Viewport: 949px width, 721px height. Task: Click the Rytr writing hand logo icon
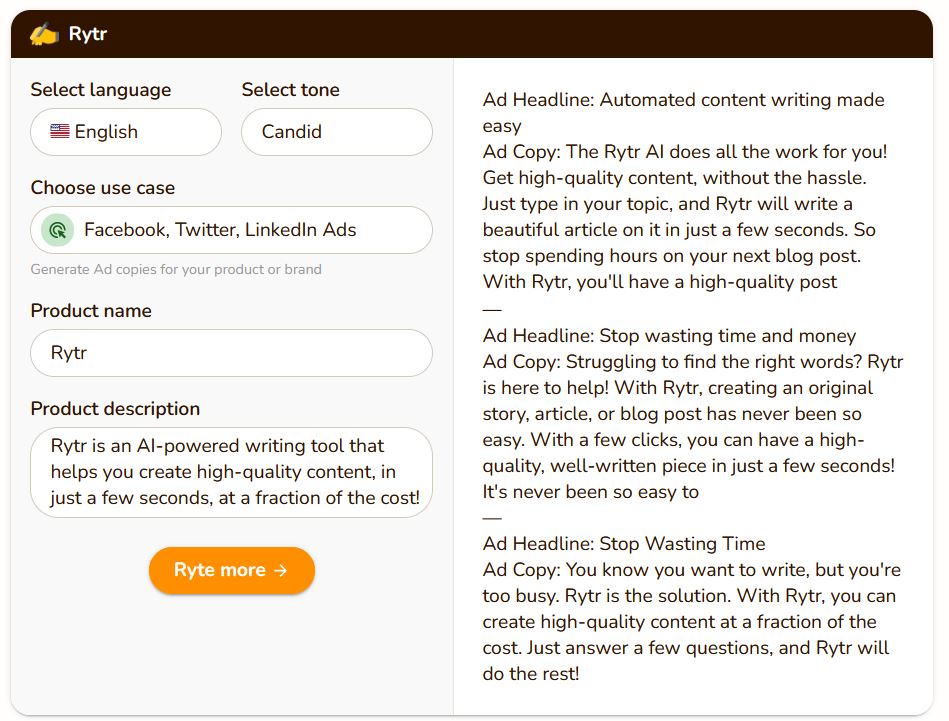click(x=44, y=34)
